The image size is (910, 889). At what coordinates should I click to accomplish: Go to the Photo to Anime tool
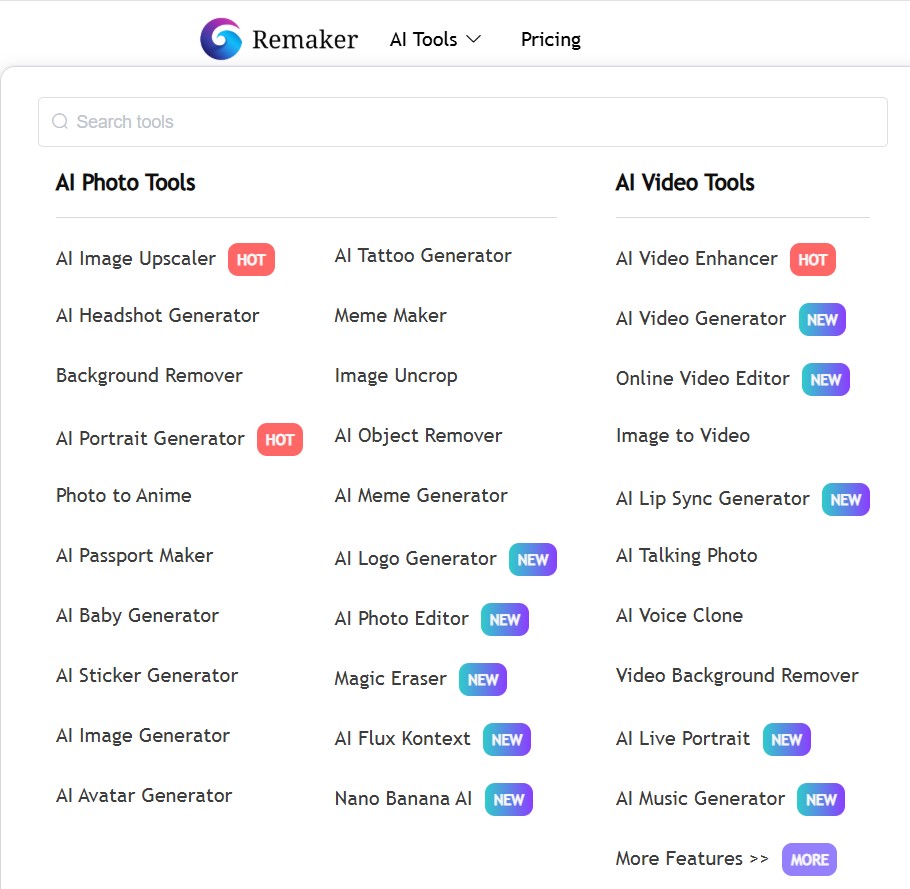[124, 496]
